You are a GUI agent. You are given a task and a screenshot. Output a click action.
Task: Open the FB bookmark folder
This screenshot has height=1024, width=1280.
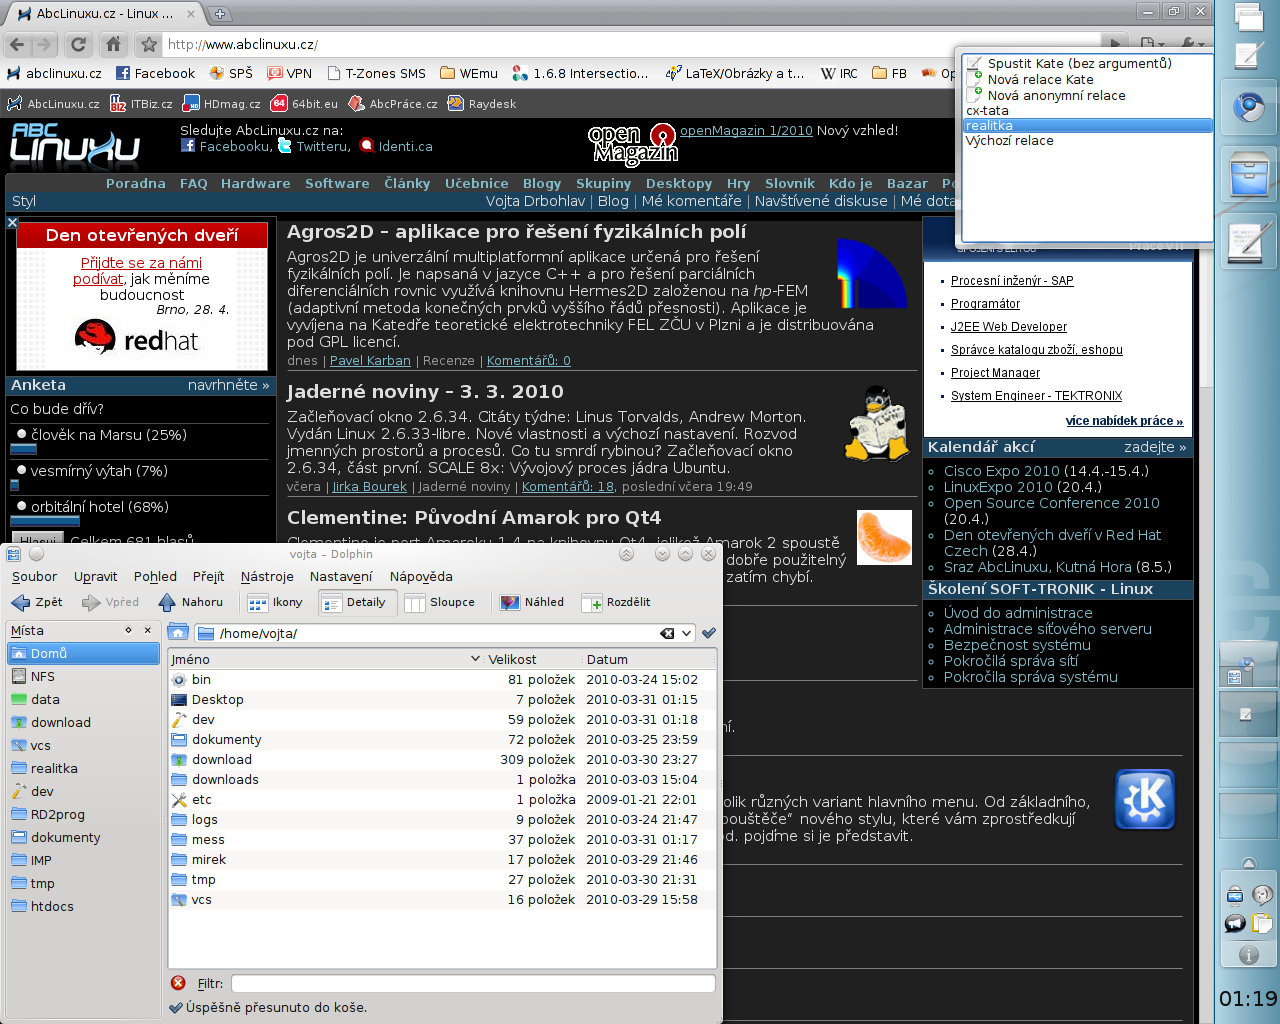(889, 73)
